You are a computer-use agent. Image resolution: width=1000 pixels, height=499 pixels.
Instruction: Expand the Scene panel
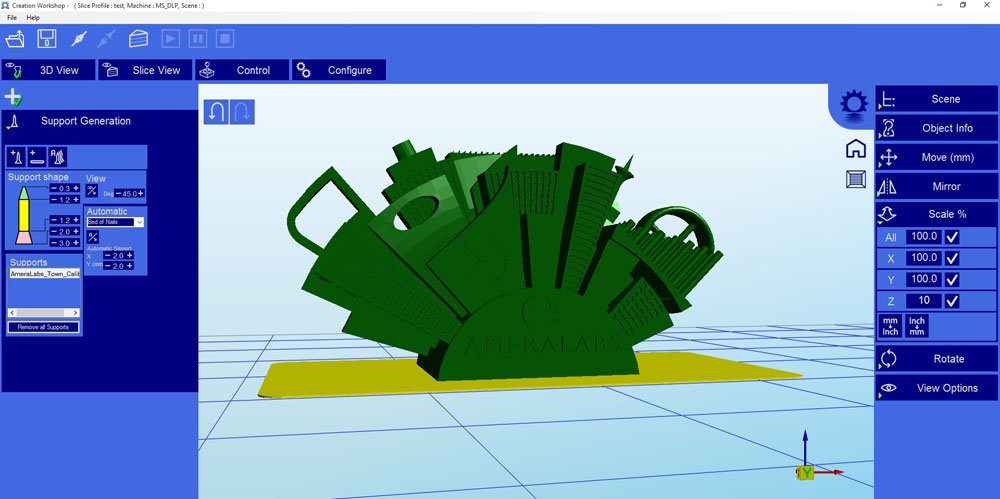click(936, 99)
